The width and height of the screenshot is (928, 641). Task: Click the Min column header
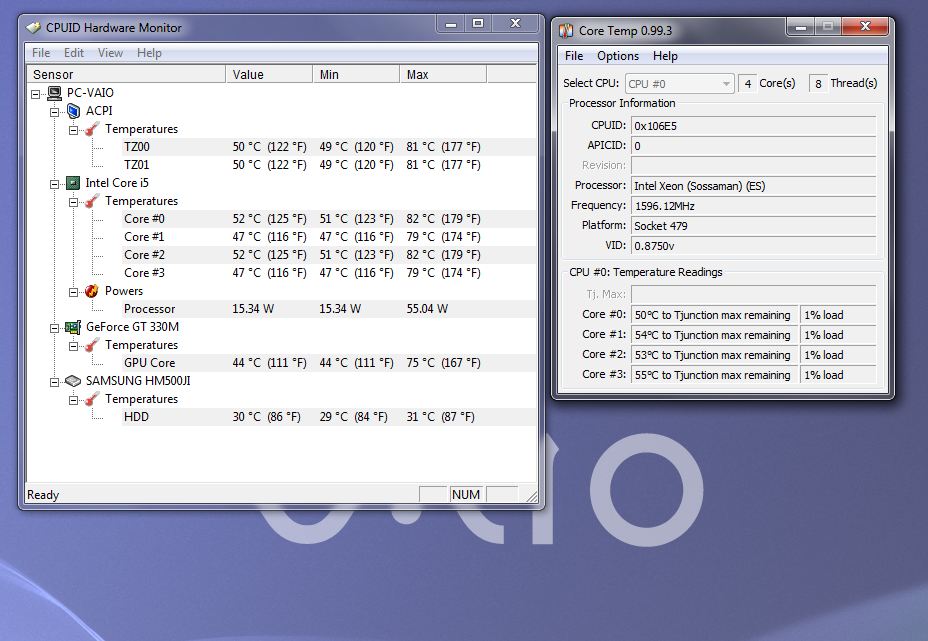(356, 75)
